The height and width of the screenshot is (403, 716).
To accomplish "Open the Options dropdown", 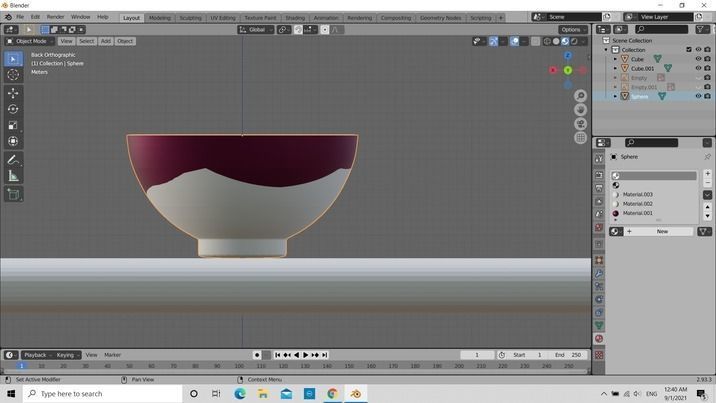I will pyautogui.click(x=573, y=30).
